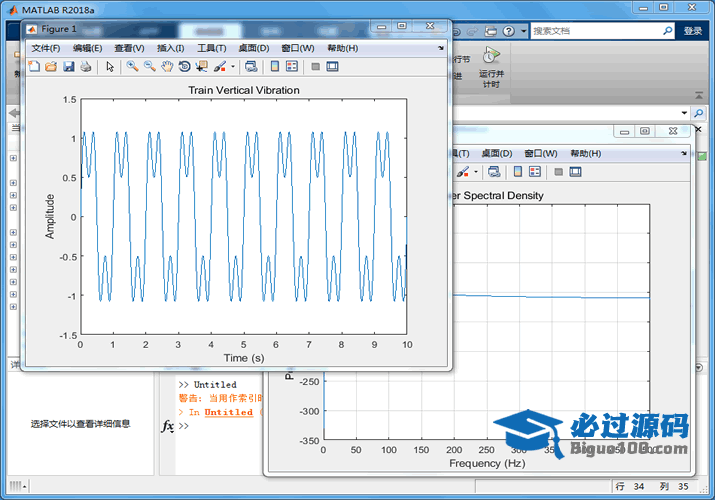Hide plot tools in Figure 1 toolbar
The height and width of the screenshot is (500, 715).
click(315, 67)
